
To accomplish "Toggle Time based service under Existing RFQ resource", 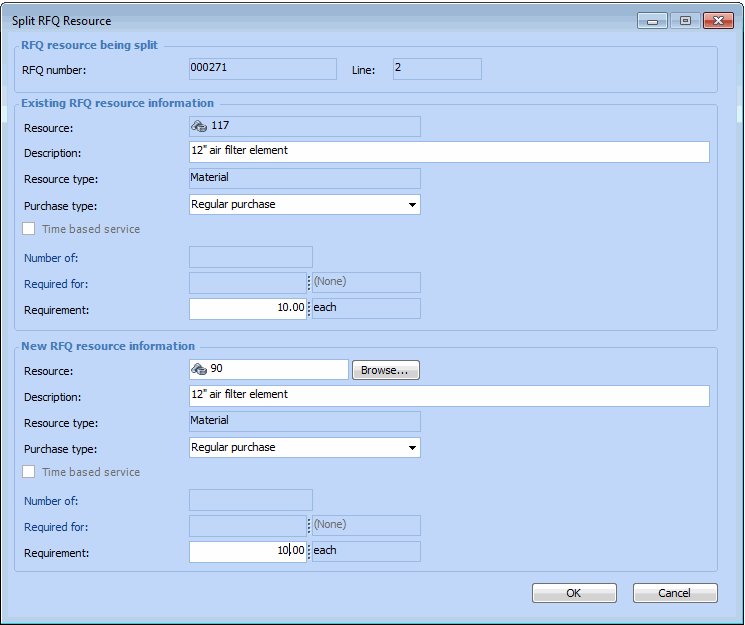I will (x=29, y=229).
